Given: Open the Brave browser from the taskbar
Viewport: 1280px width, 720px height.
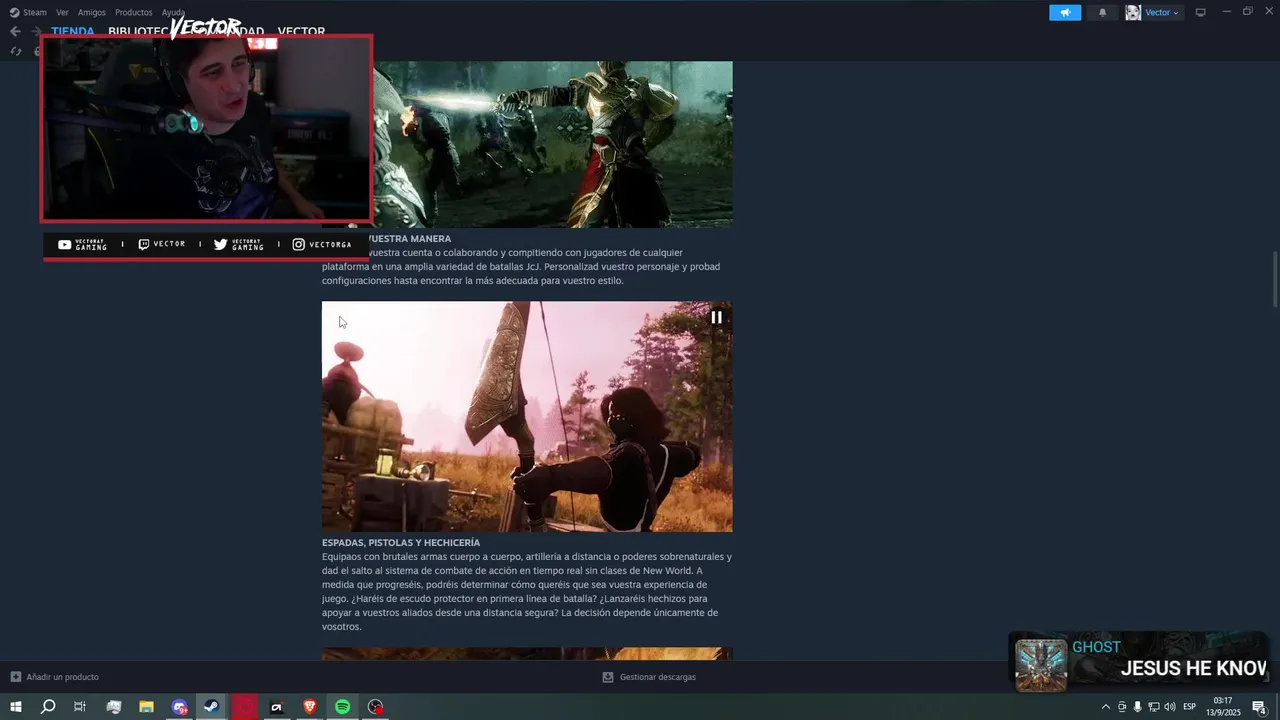Looking at the screenshot, I should (x=310, y=707).
